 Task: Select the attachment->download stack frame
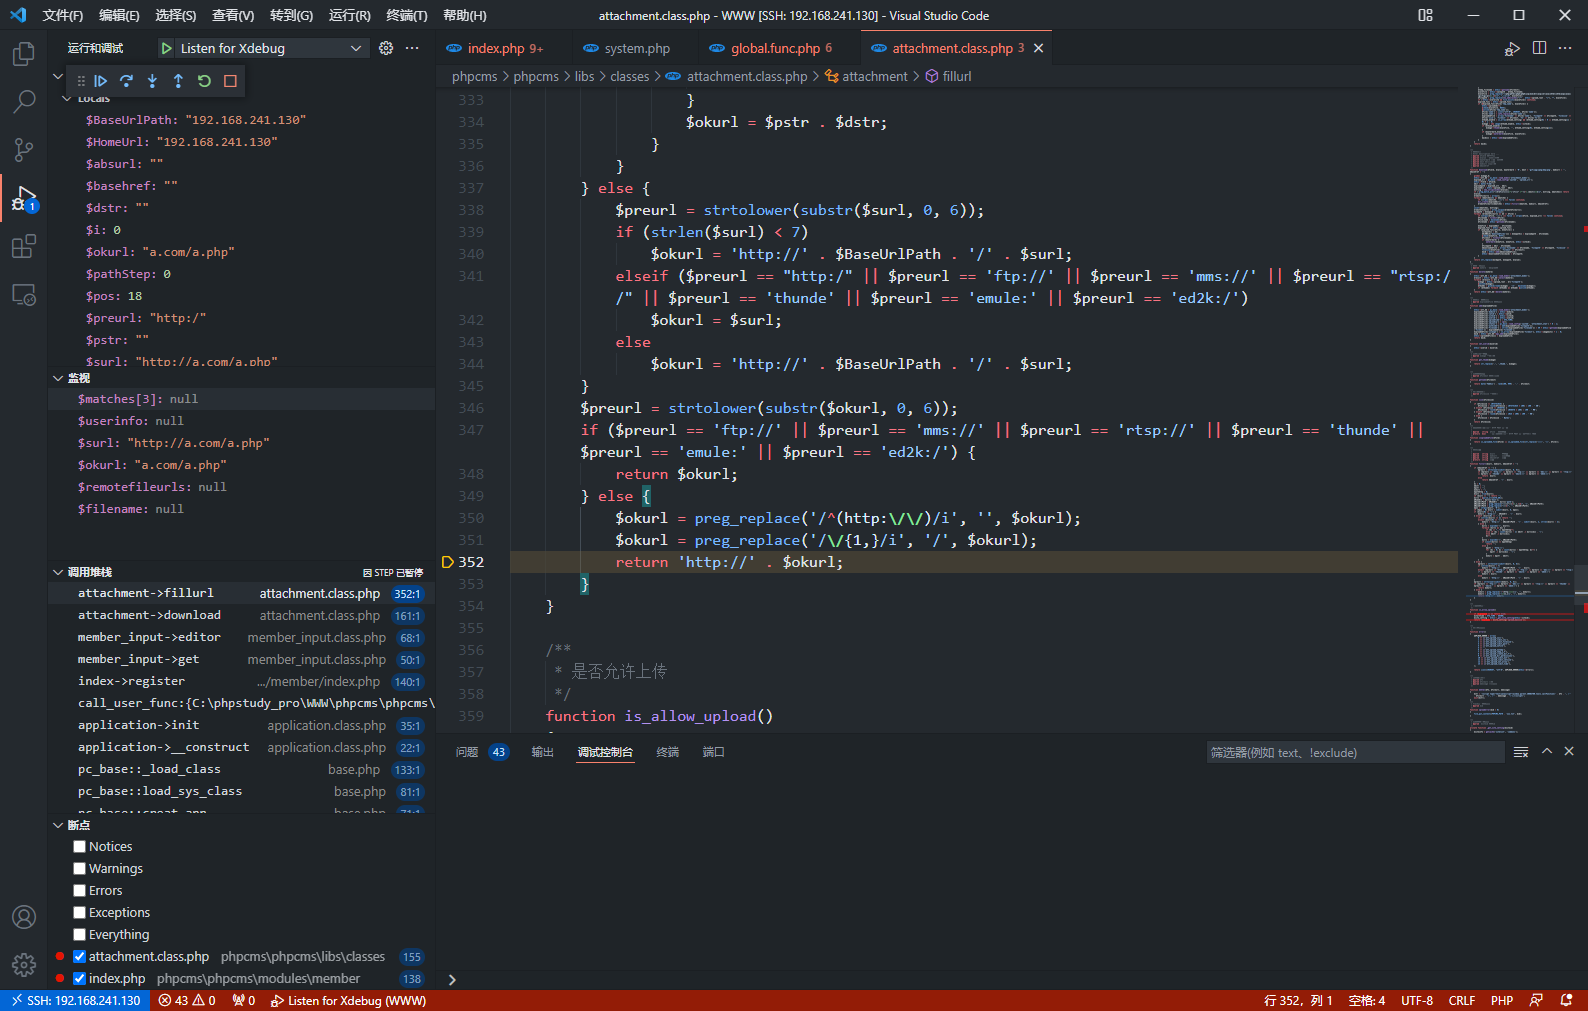[150, 616]
